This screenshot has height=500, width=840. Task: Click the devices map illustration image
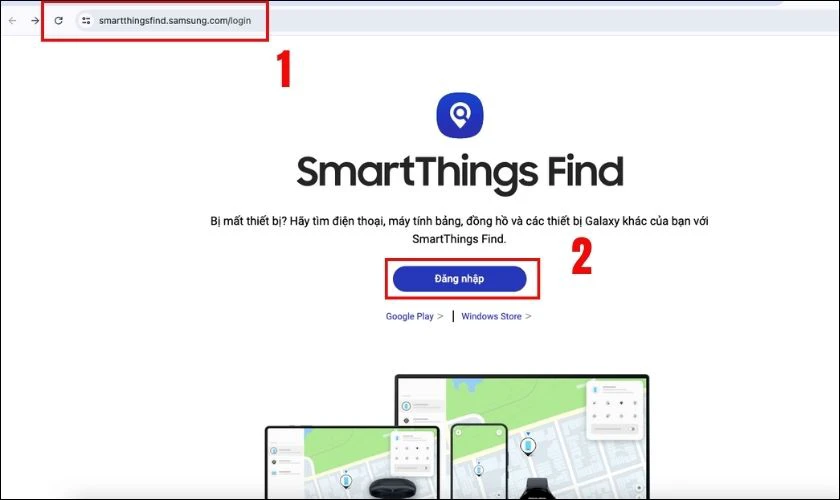pos(457,436)
